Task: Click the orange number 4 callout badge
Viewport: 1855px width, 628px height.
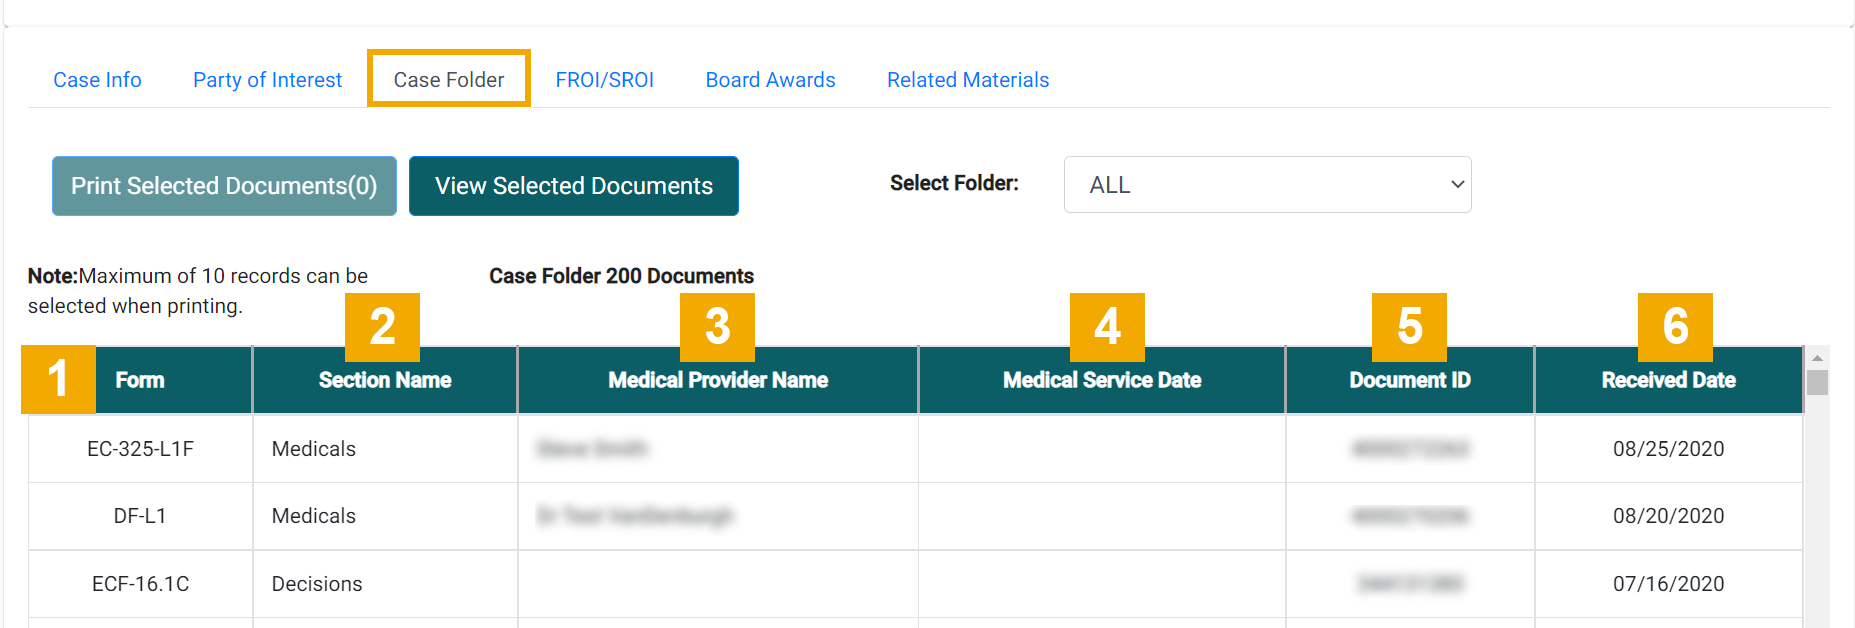Action: pyautogui.click(x=1107, y=327)
